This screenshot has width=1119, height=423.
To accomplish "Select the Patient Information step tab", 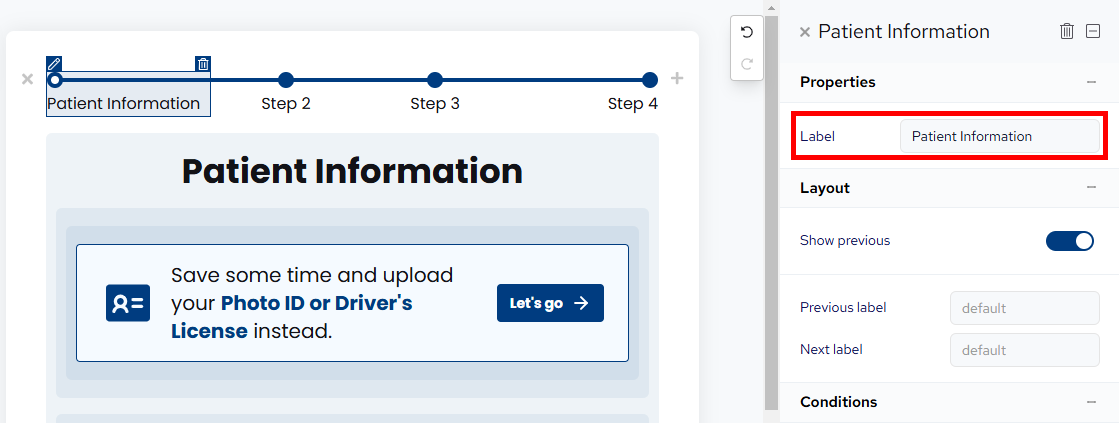I will (x=128, y=93).
